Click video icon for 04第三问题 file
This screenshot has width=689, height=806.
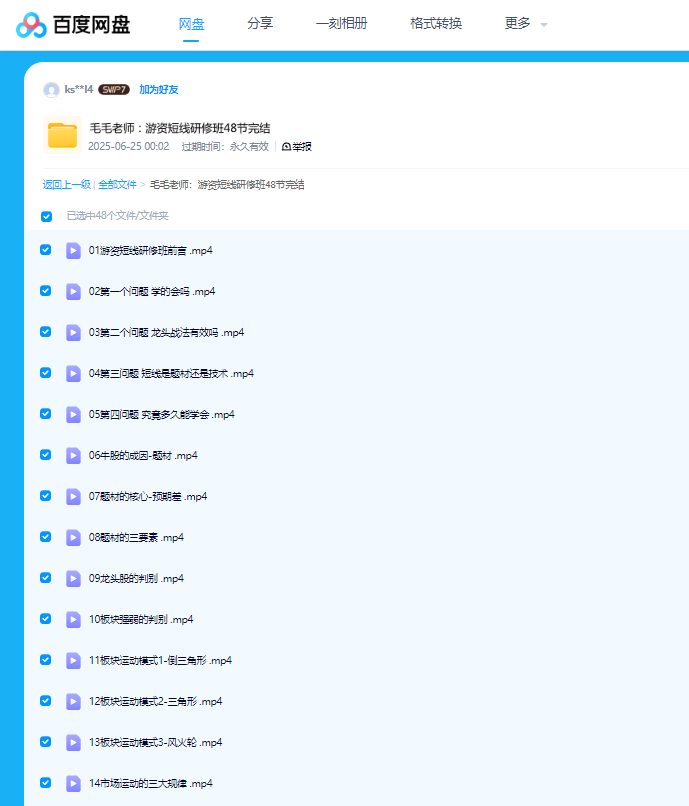pyautogui.click(x=73, y=374)
